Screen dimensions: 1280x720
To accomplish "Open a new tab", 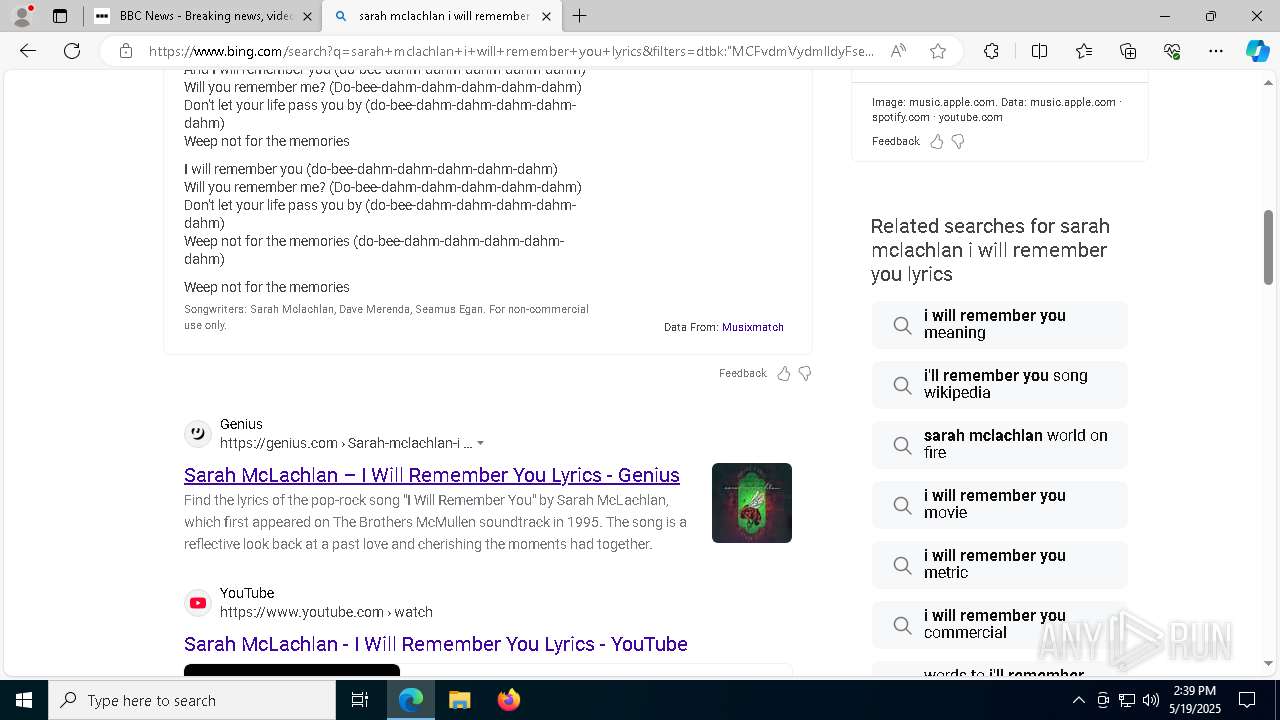I will coord(580,16).
